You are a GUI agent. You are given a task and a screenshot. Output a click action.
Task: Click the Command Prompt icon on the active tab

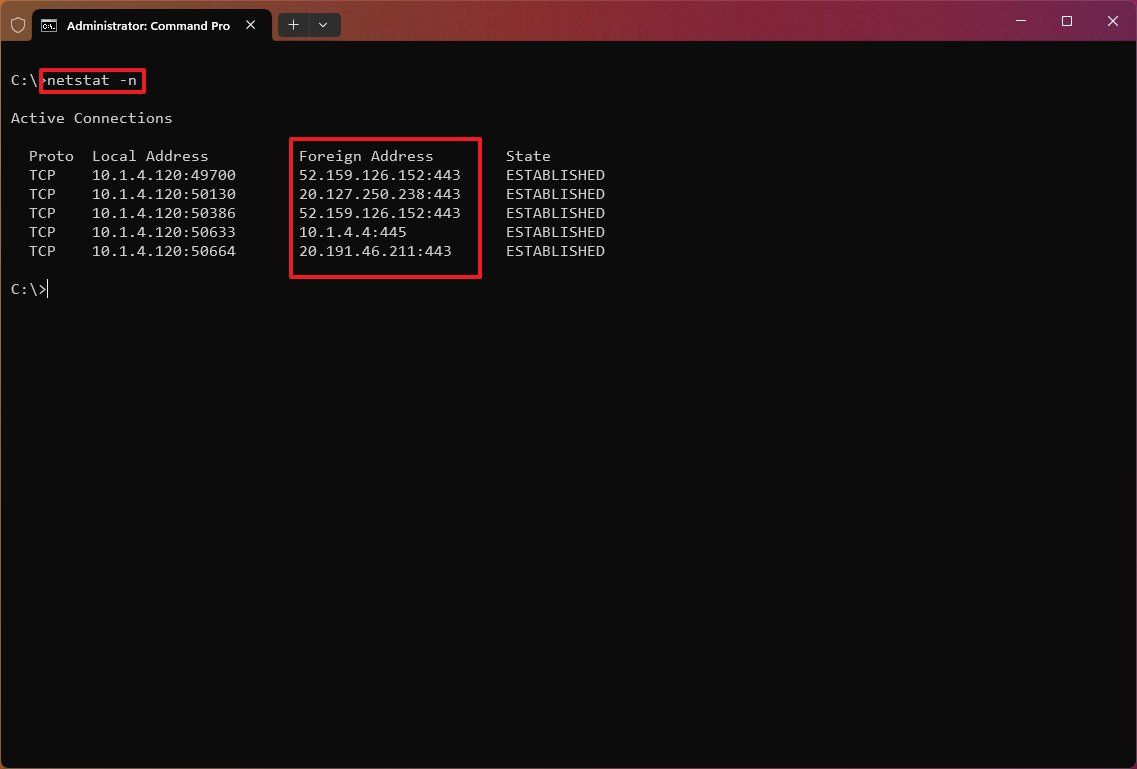click(50, 25)
